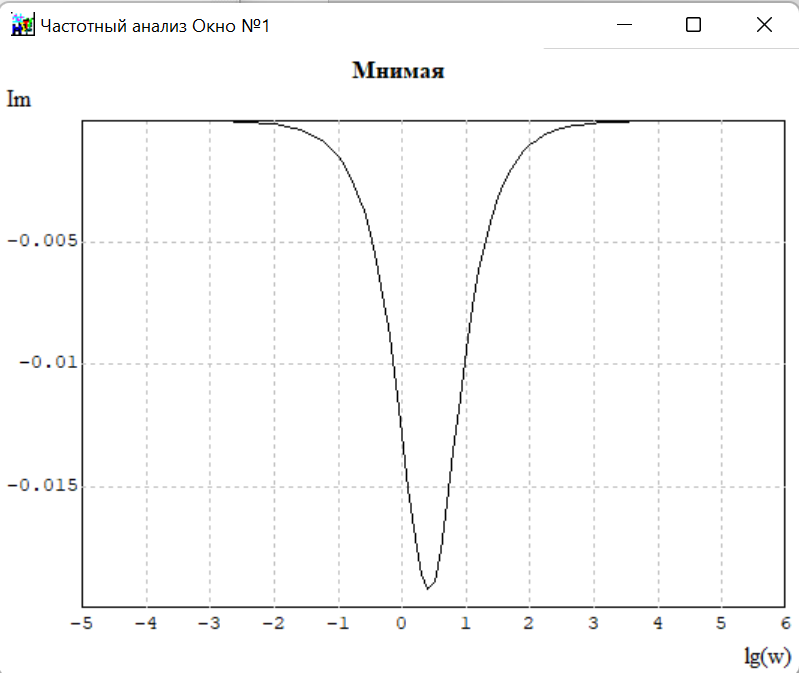799x673 pixels.
Task: Click the x-axis tick label -5
Action: point(82,623)
